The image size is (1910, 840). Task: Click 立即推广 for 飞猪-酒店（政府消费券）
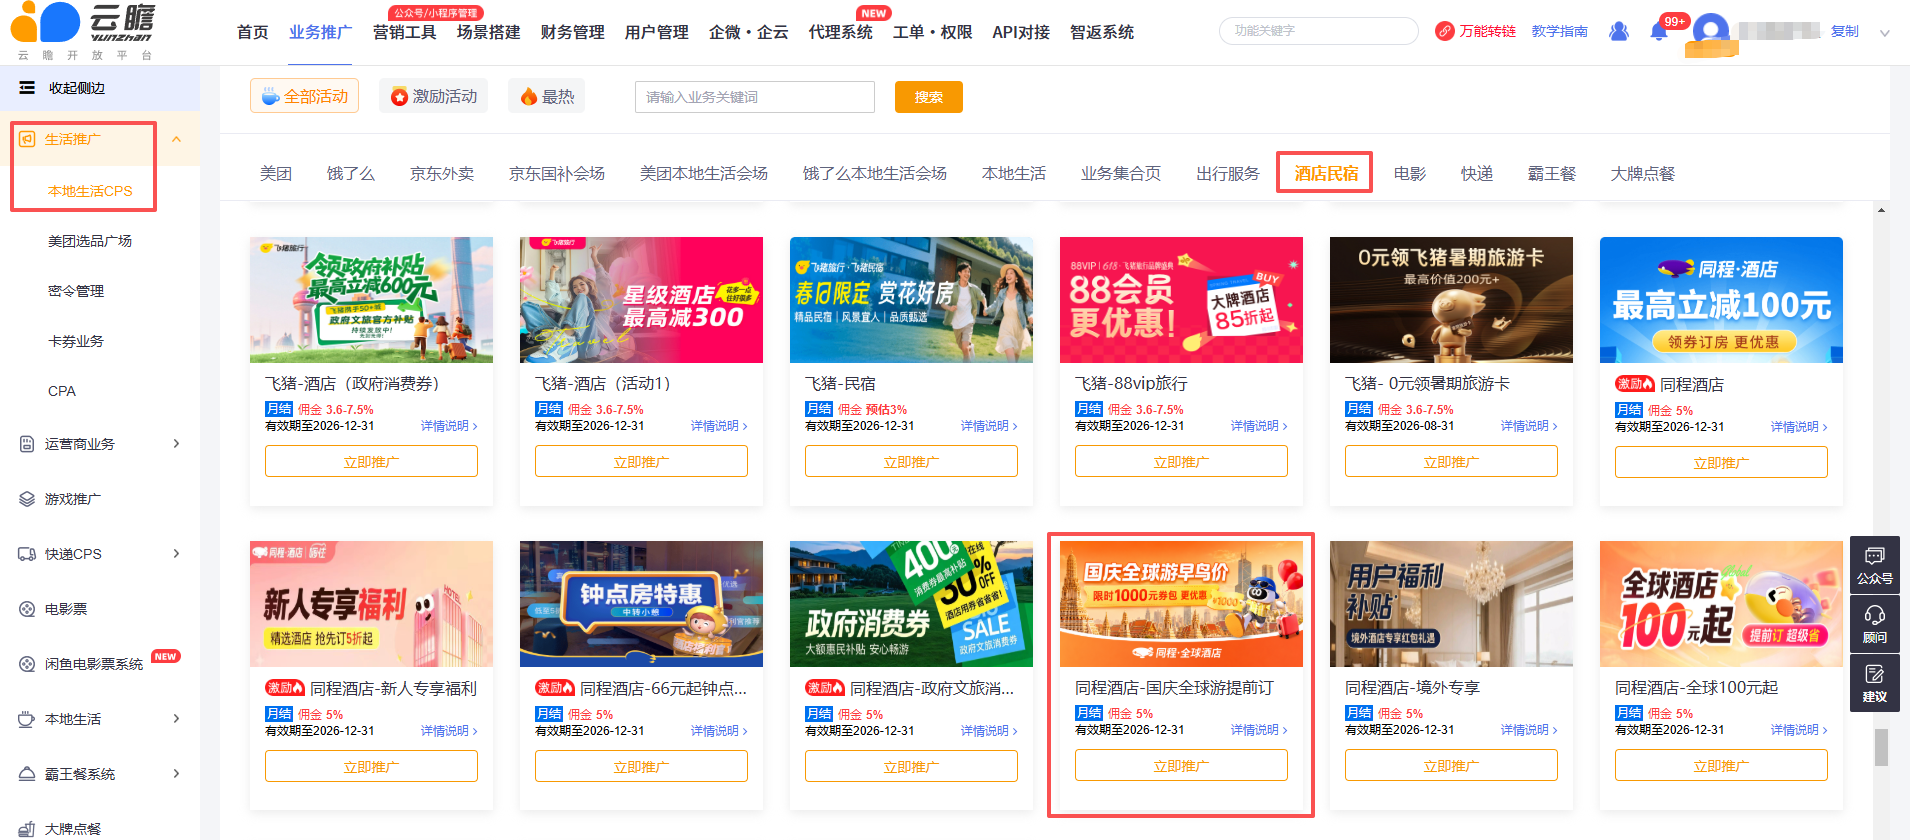[x=371, y=462]
